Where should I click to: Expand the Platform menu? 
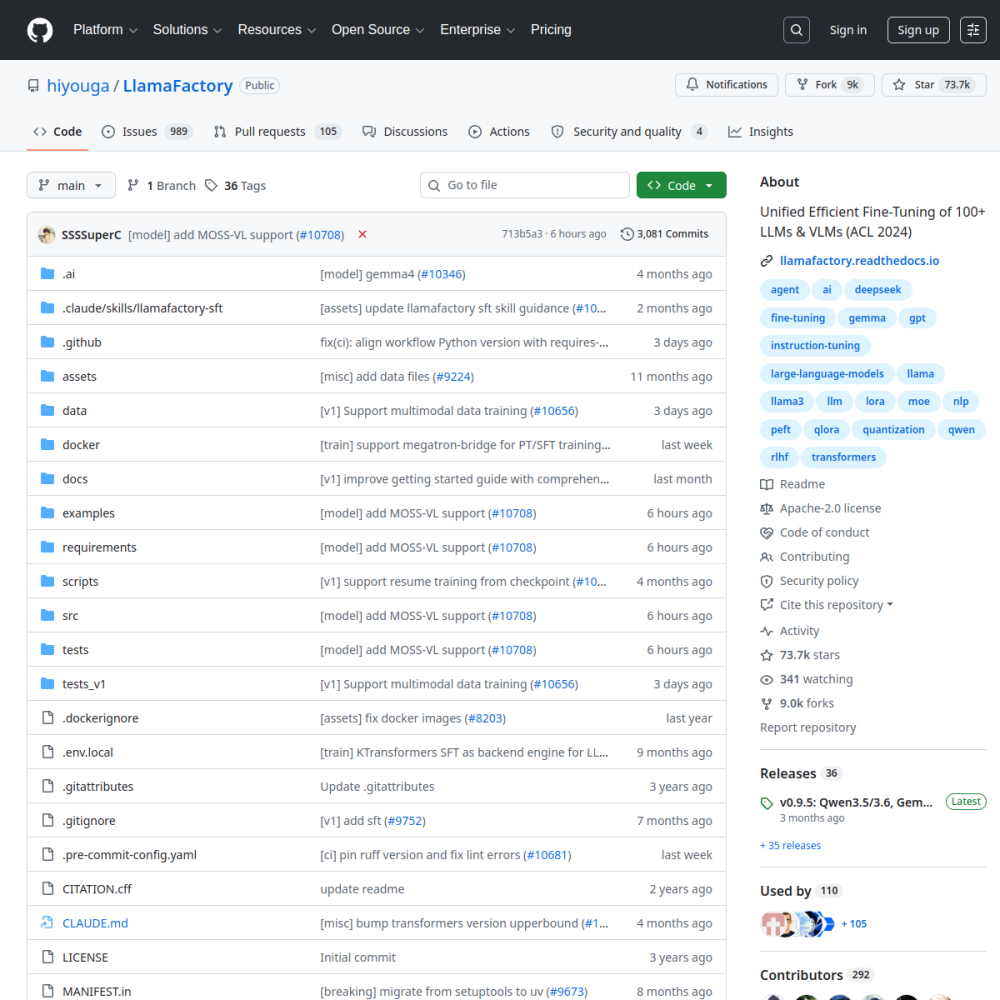(x=105, y=30)
